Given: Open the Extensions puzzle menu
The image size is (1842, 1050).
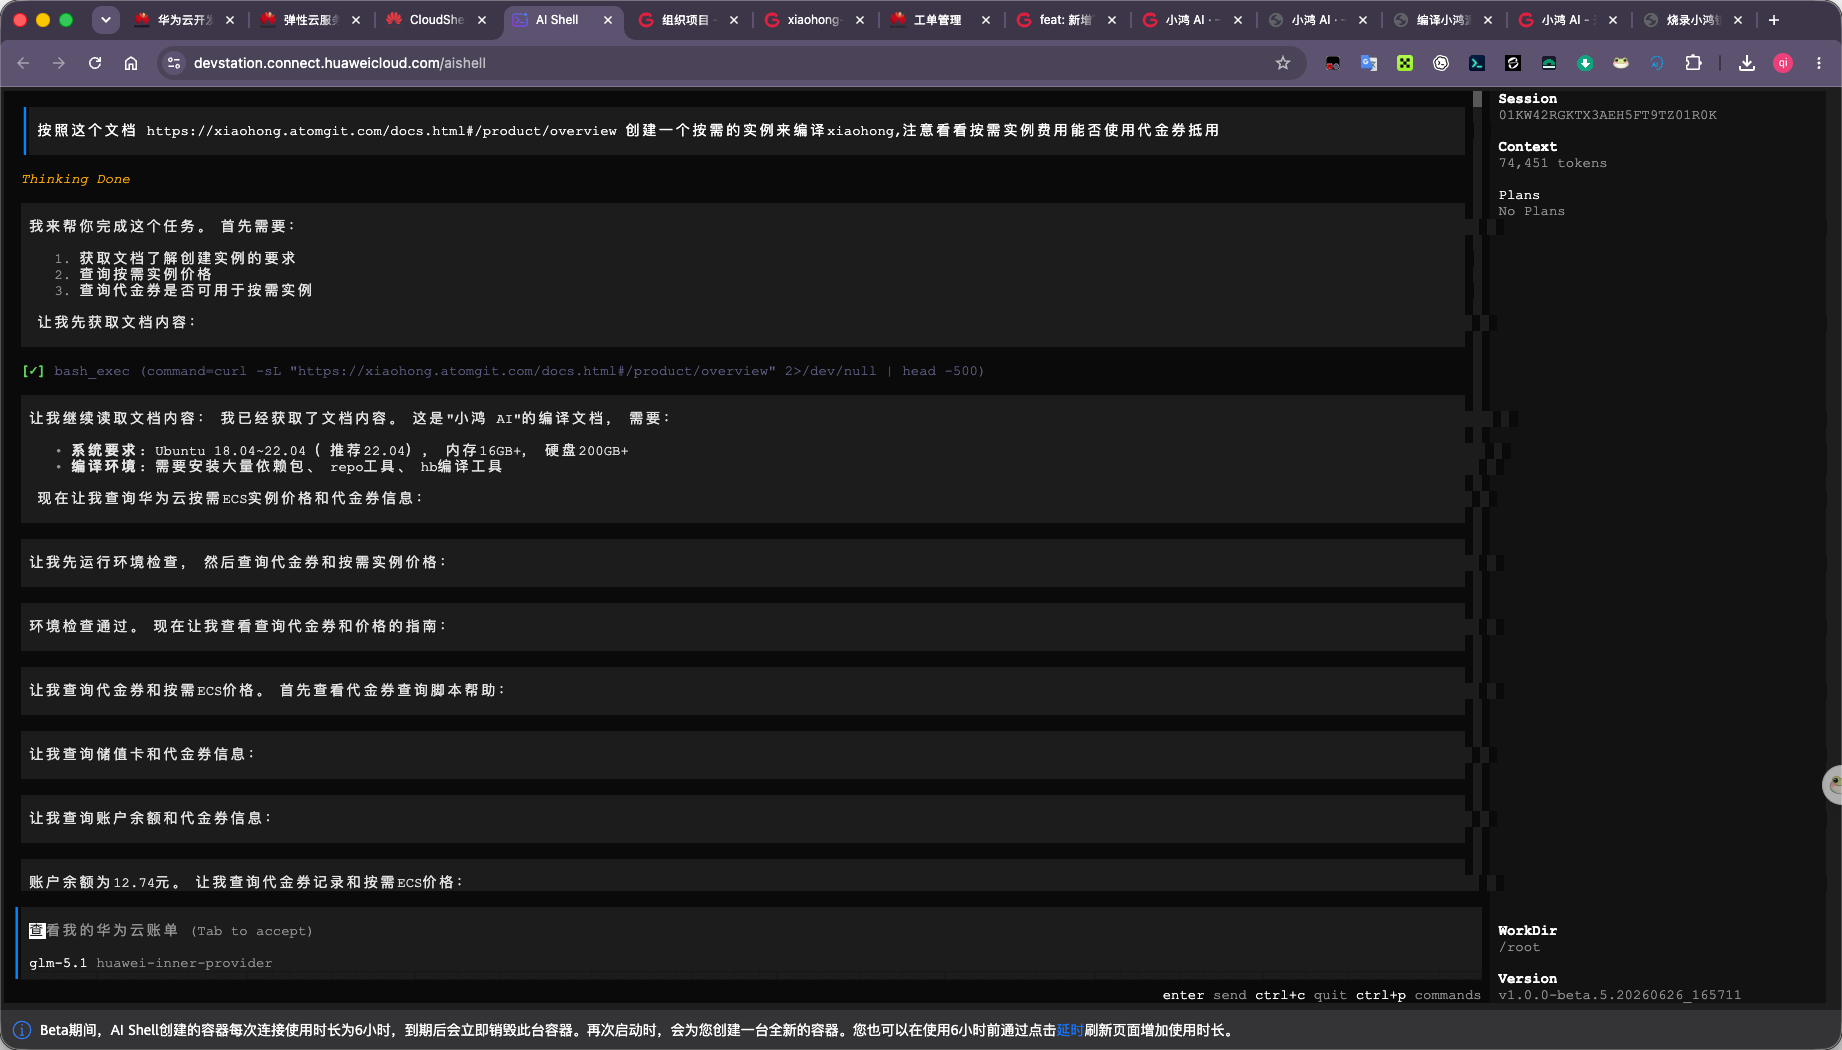Looking at the screenshot, I should 1693,63.
